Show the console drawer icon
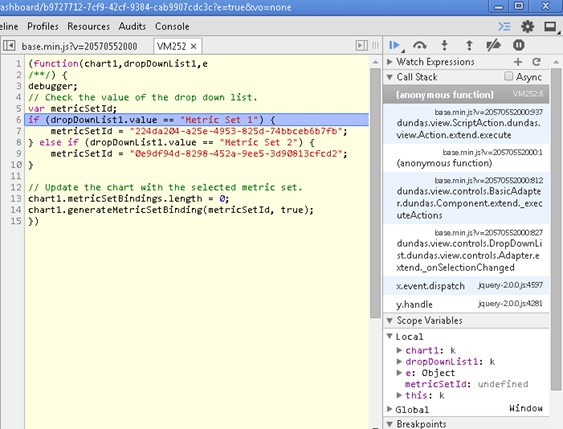 tap(504, 26)
